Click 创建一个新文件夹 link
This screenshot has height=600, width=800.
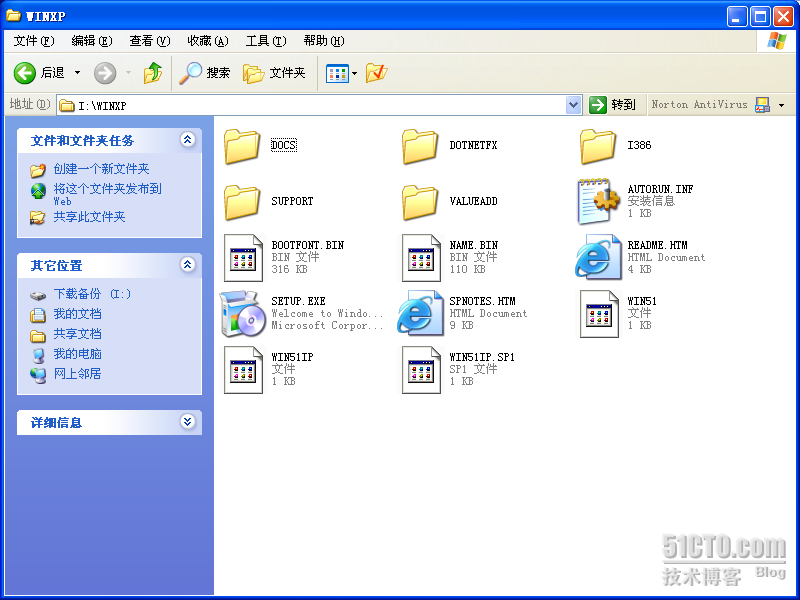[x=101, y=169]
